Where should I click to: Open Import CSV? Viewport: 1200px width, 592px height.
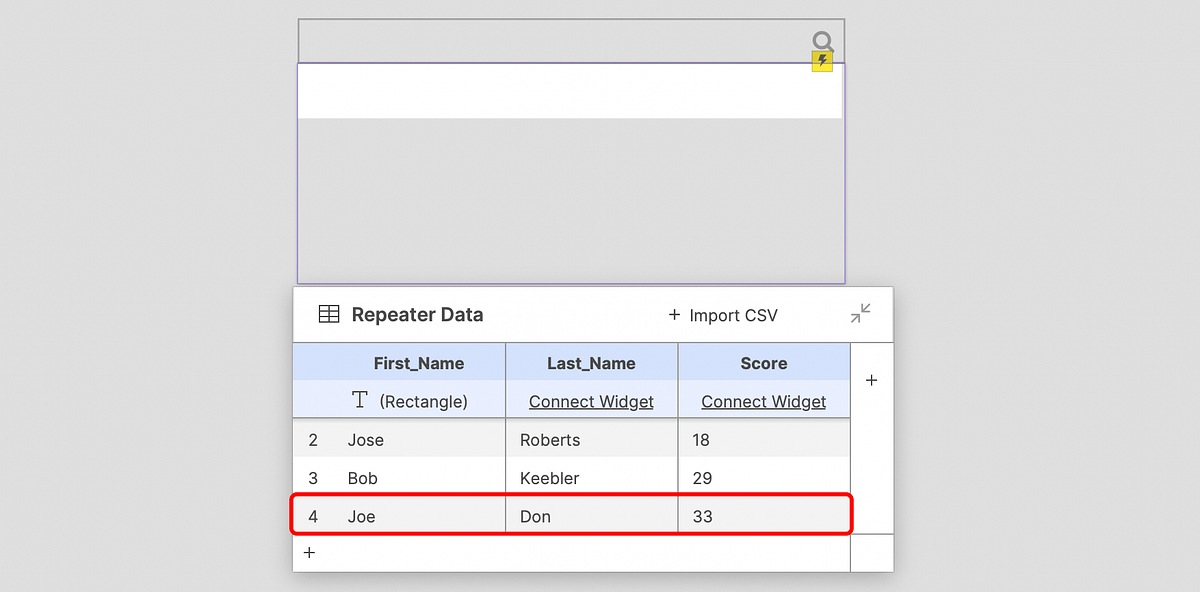coord(733,315)
